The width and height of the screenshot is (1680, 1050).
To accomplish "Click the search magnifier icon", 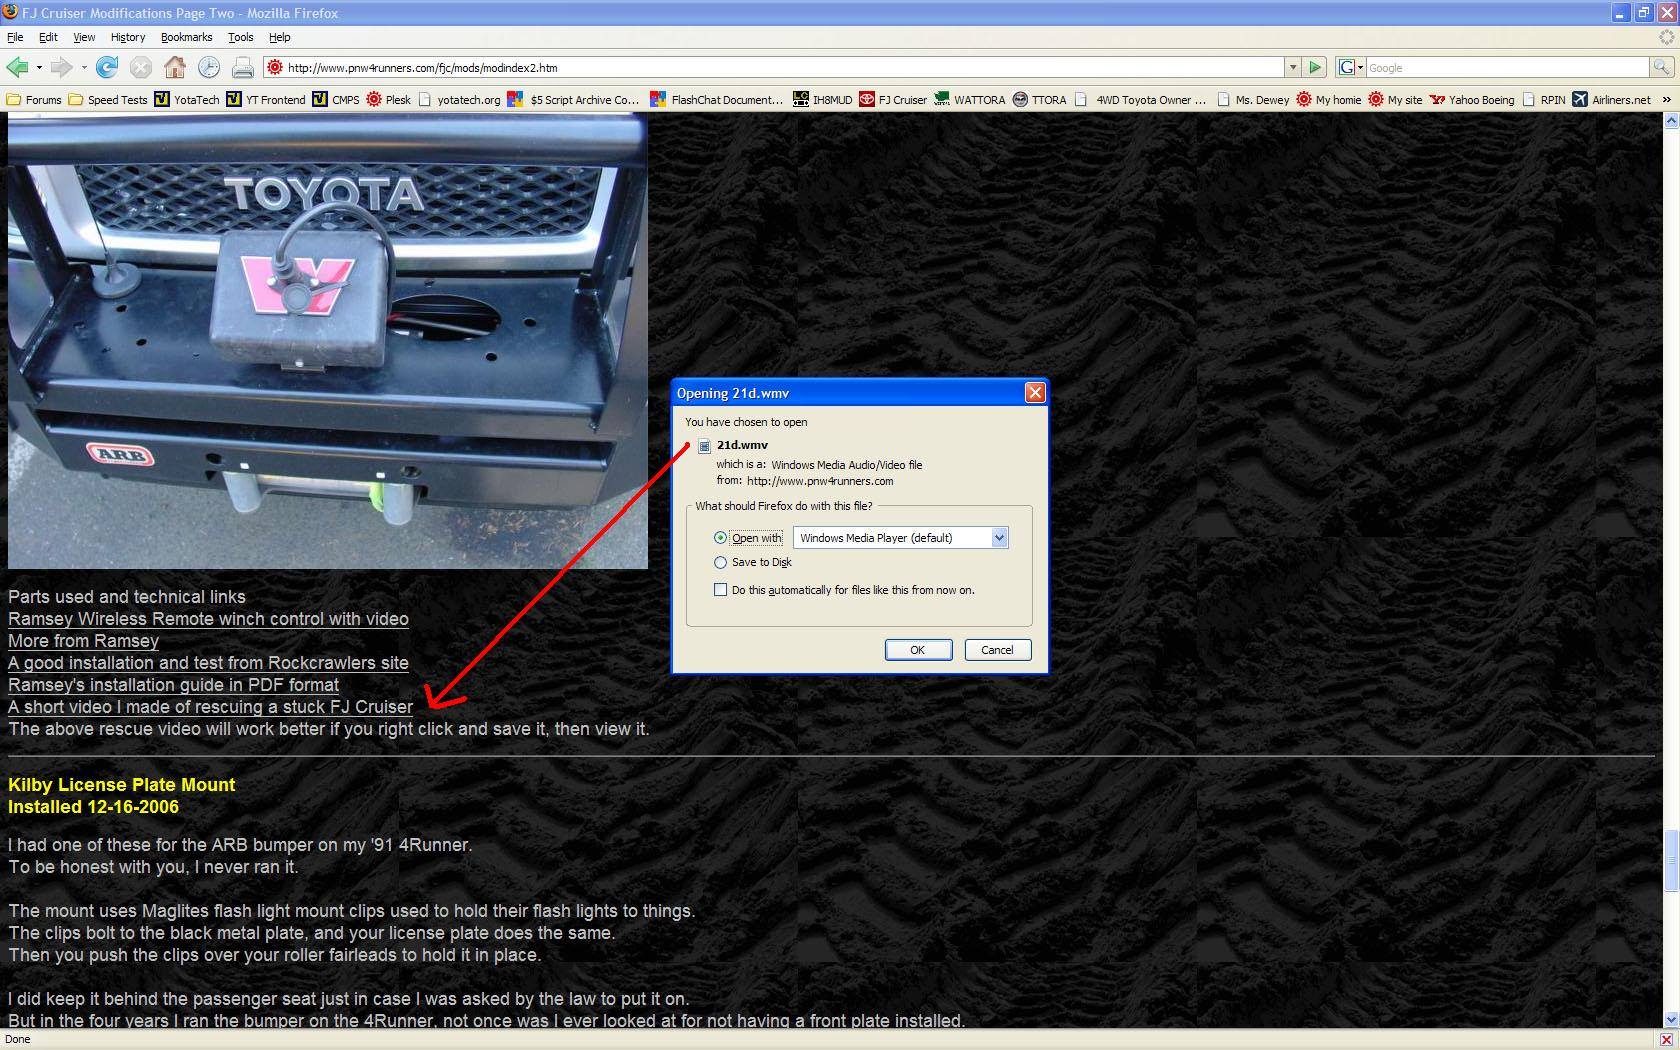I will click(x=1661, y=67).
